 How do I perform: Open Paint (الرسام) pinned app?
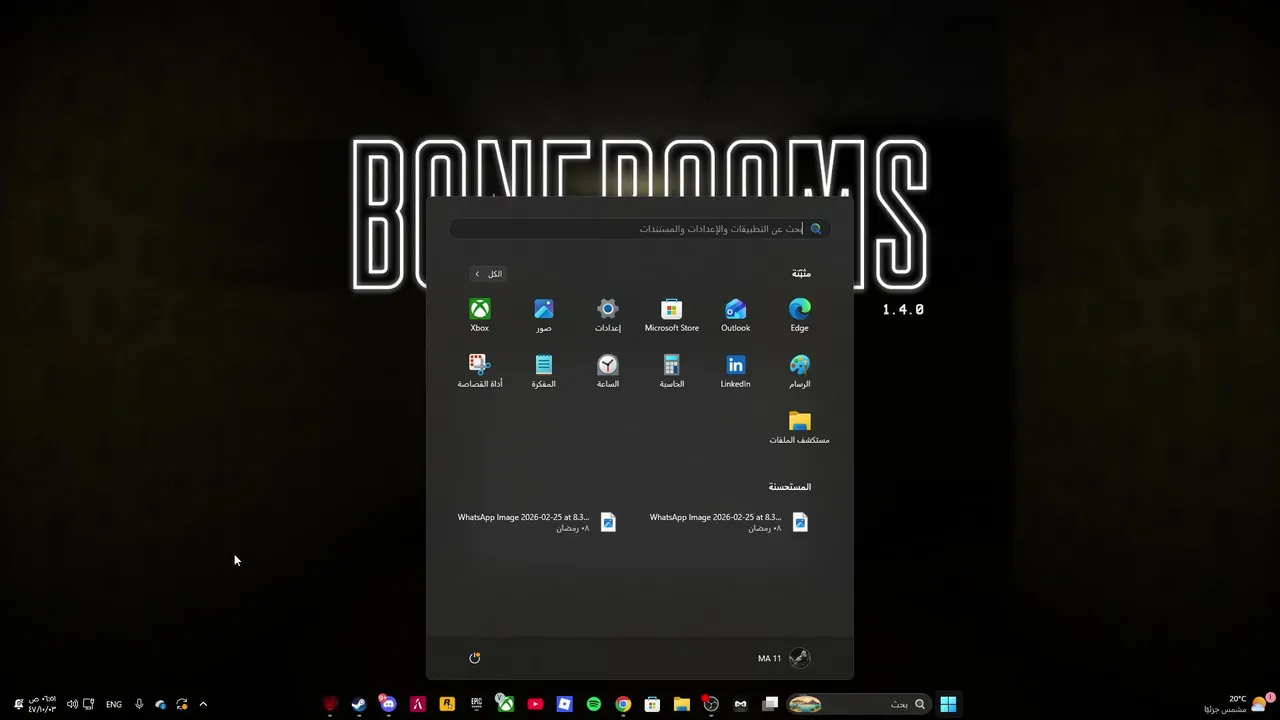800,371
